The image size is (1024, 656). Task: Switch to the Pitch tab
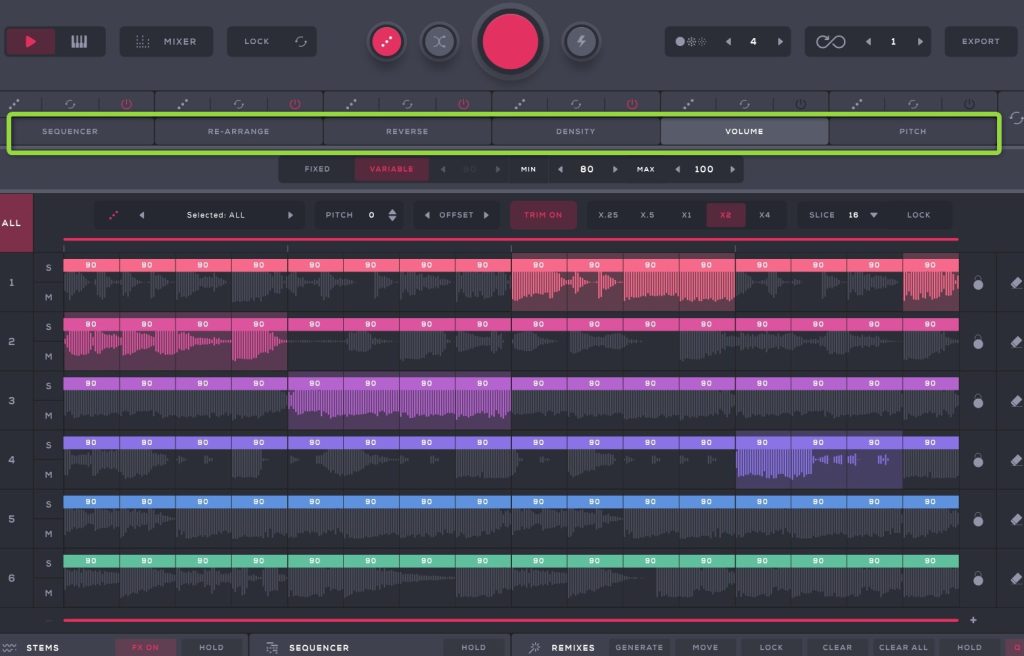click(x=912, y=132)
